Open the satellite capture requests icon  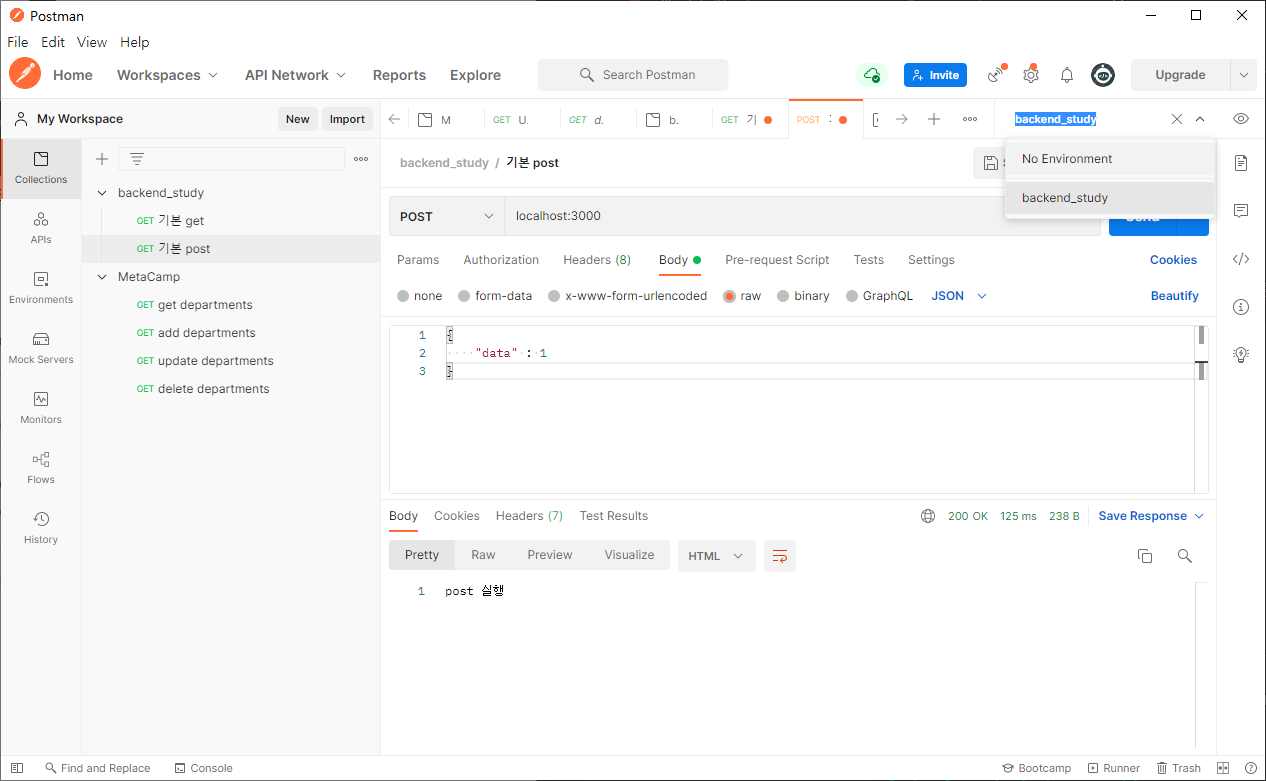click(x=995, y=75)
